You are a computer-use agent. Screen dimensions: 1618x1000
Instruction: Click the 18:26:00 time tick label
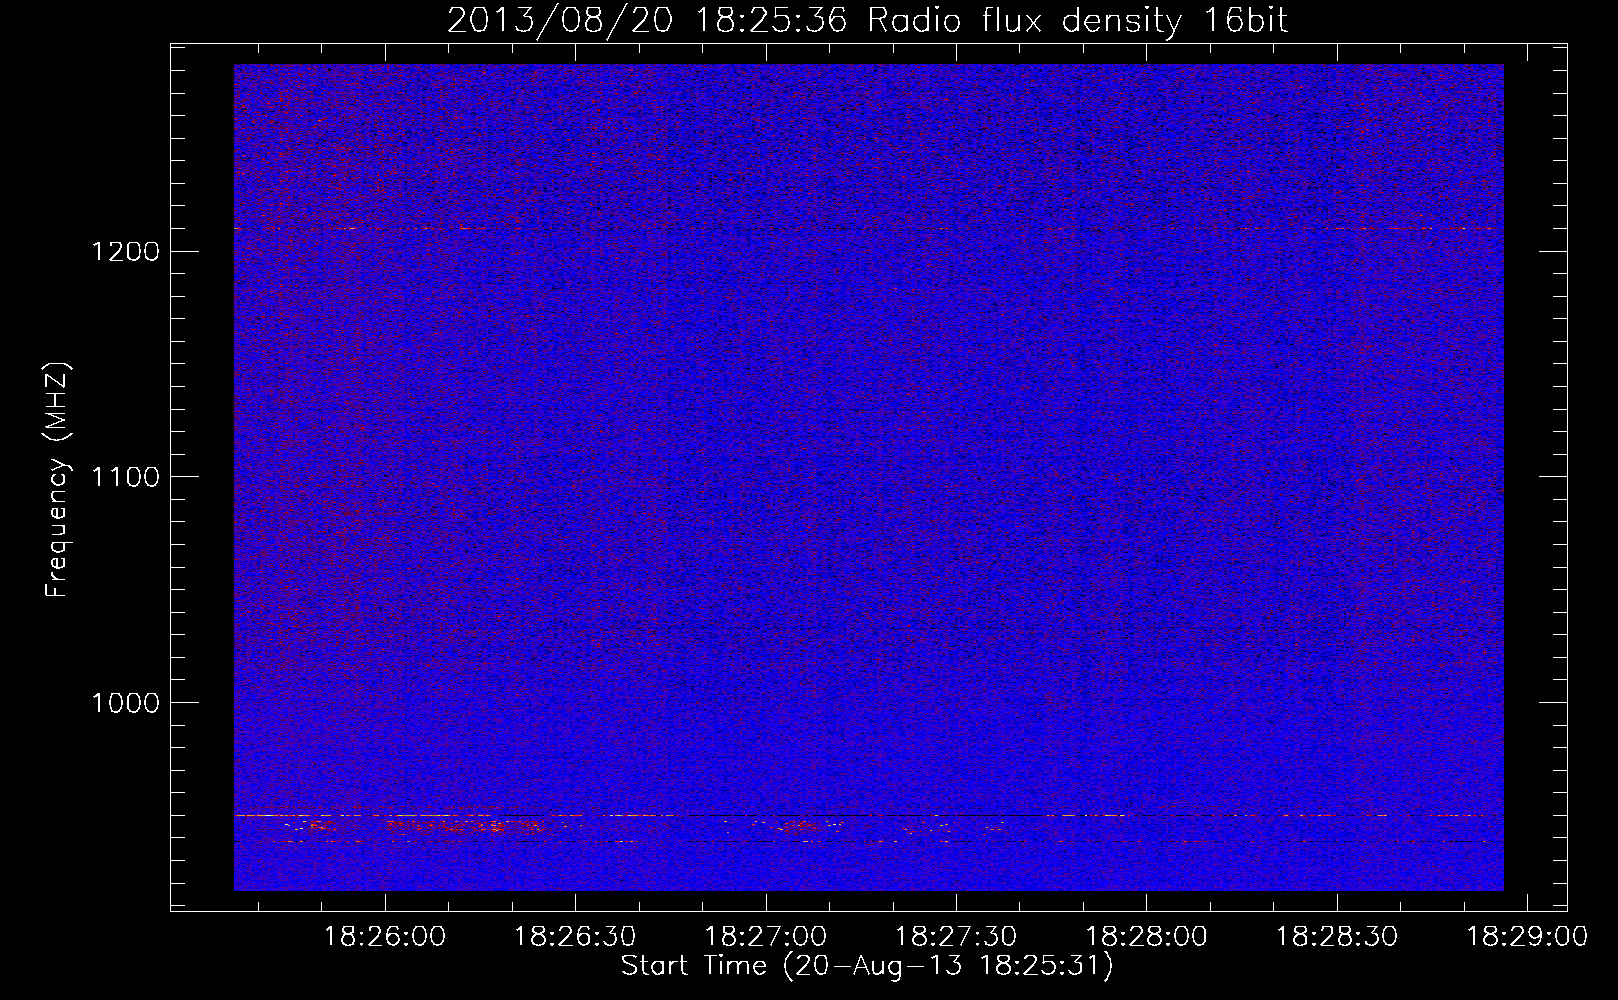(385, 937)
